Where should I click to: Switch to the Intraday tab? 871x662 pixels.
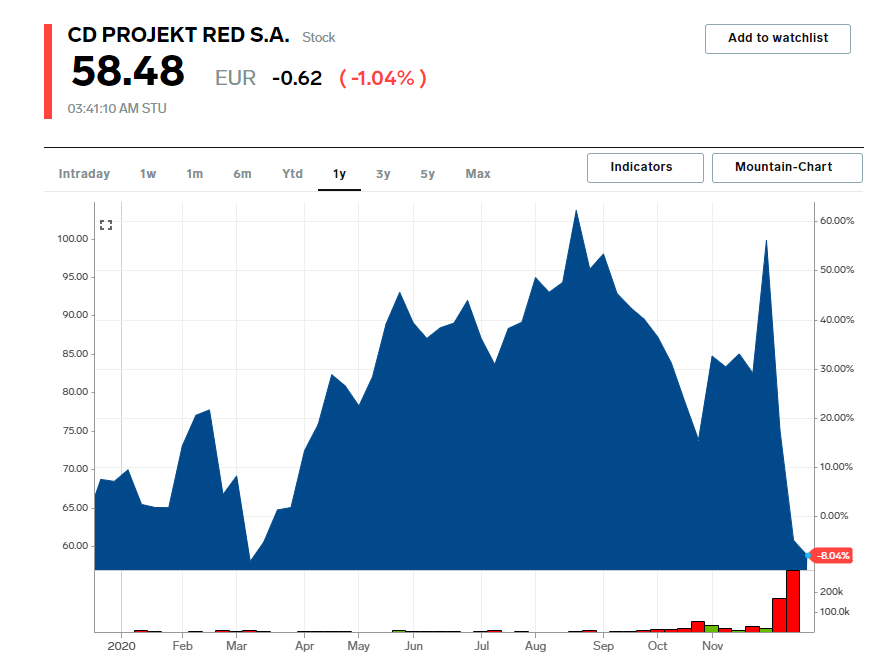pos(84,174)
